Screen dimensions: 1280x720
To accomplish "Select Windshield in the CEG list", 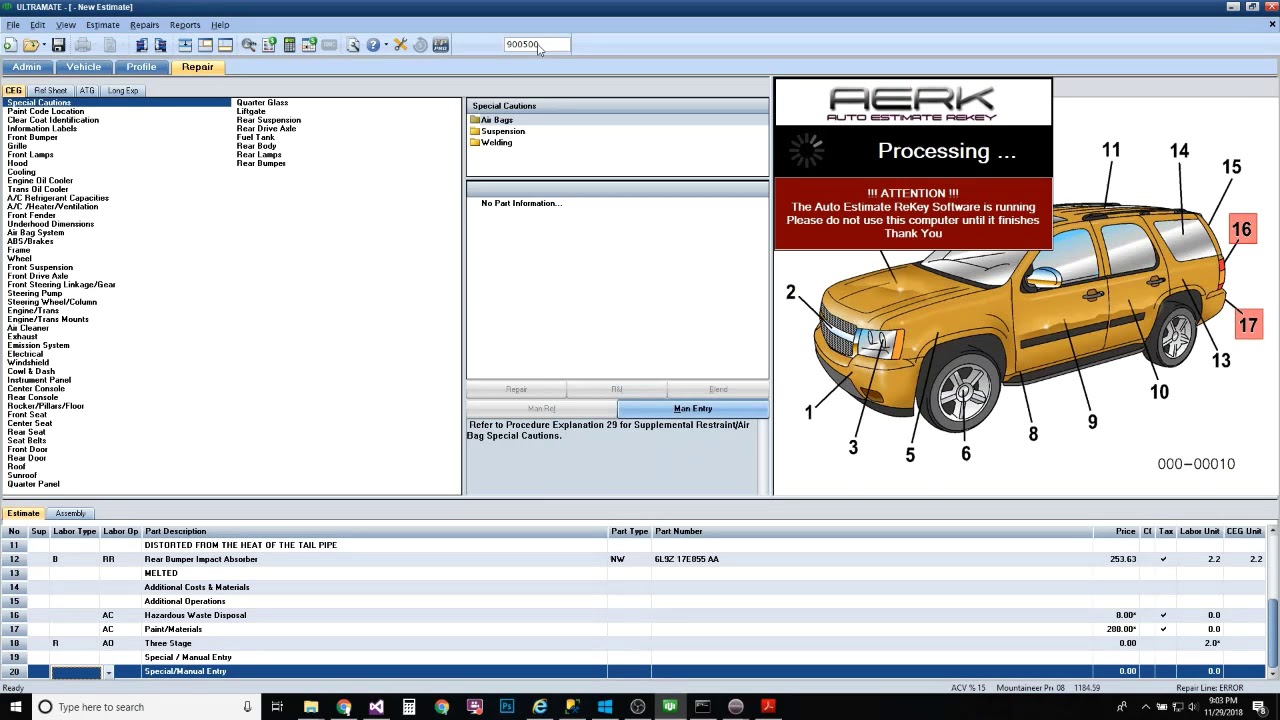I will tap(27, 363).
